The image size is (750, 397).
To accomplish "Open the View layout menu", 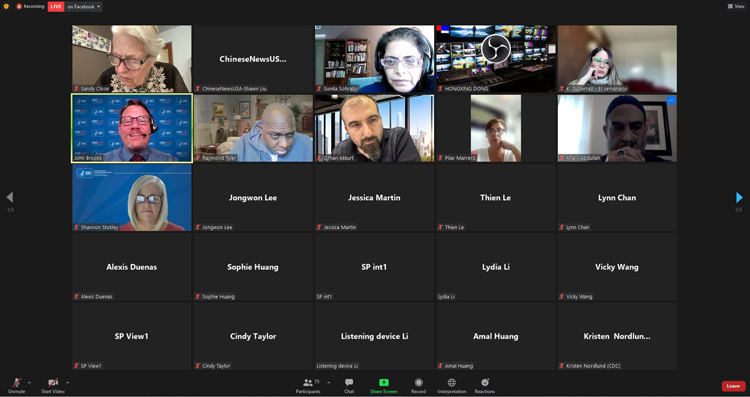I will pyautogui.click(x=736, y=6).
